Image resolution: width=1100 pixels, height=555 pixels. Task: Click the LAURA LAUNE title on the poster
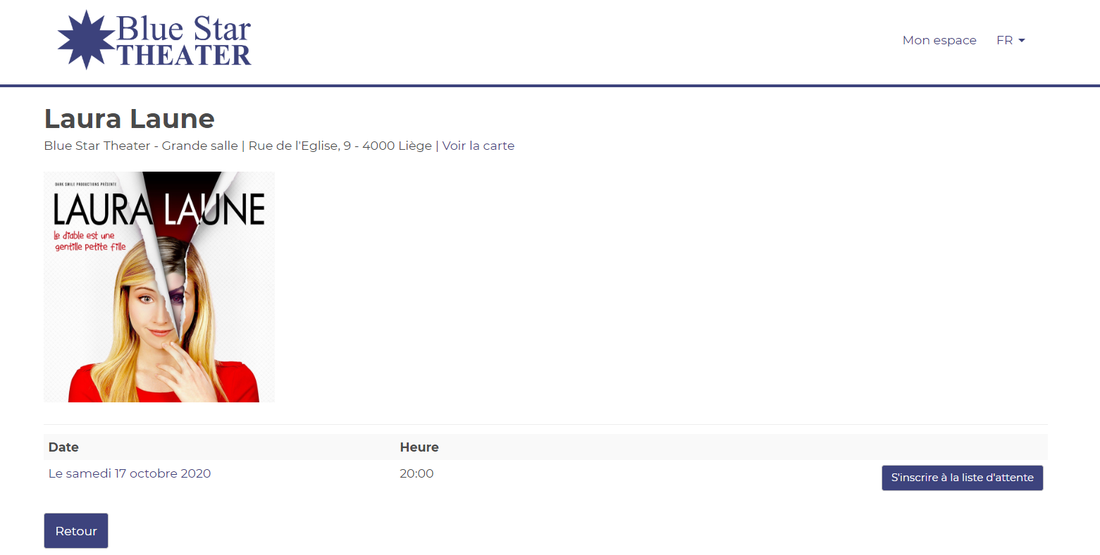[159, 209]
